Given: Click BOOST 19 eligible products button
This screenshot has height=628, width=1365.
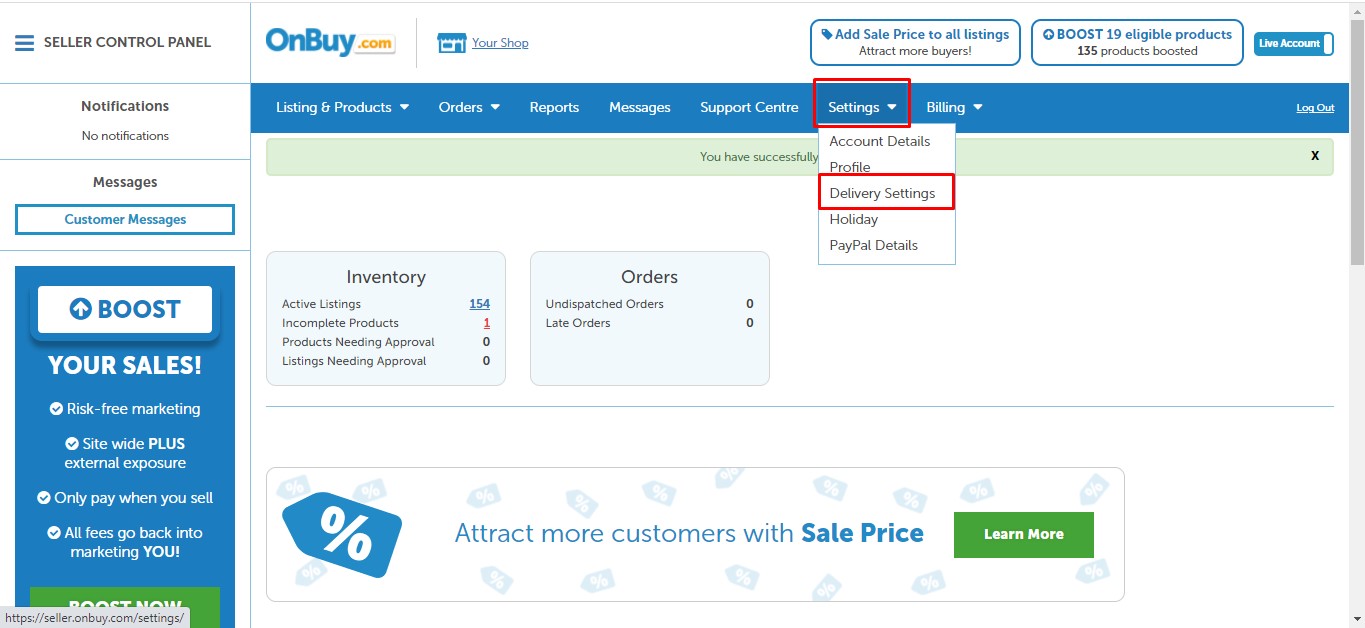Looking at the screenshot, I should 1137,42.
